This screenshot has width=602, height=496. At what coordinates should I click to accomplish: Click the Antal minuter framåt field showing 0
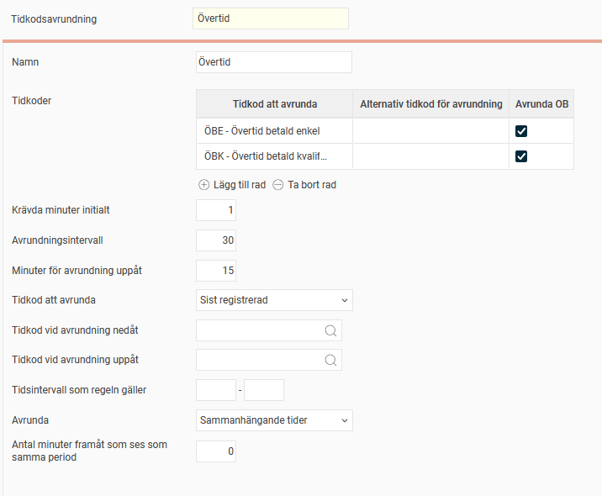coord(216,452)
